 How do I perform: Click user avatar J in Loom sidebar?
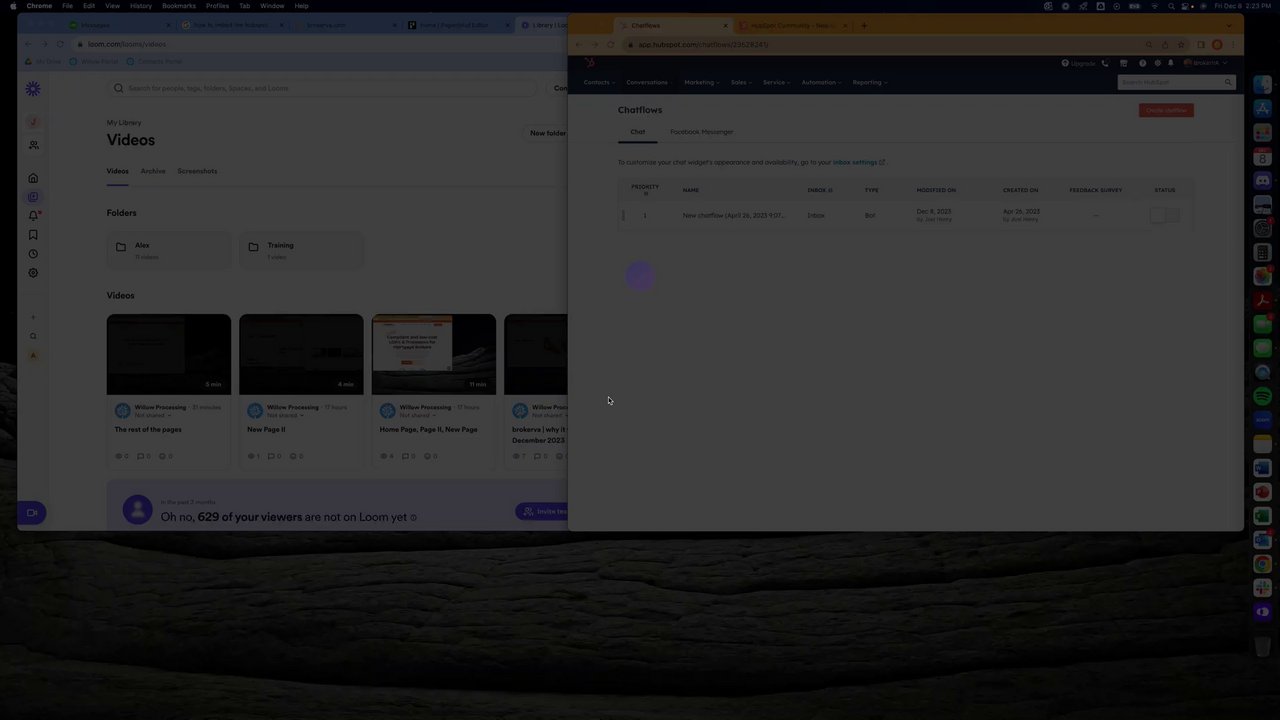(x=33, y=122)
